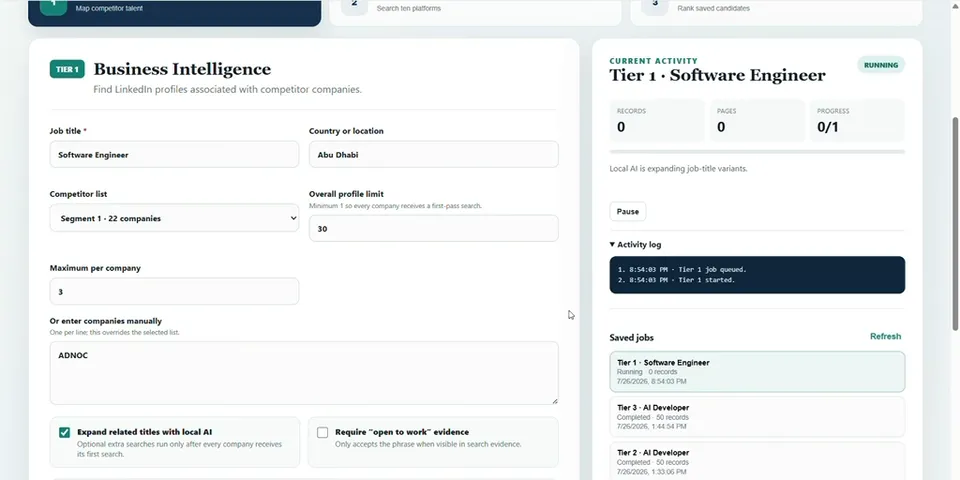The width and height of the screenshot is (960, 480).
Task: Click the Overall profile limit field showing 30
Action: coord(433,228)
